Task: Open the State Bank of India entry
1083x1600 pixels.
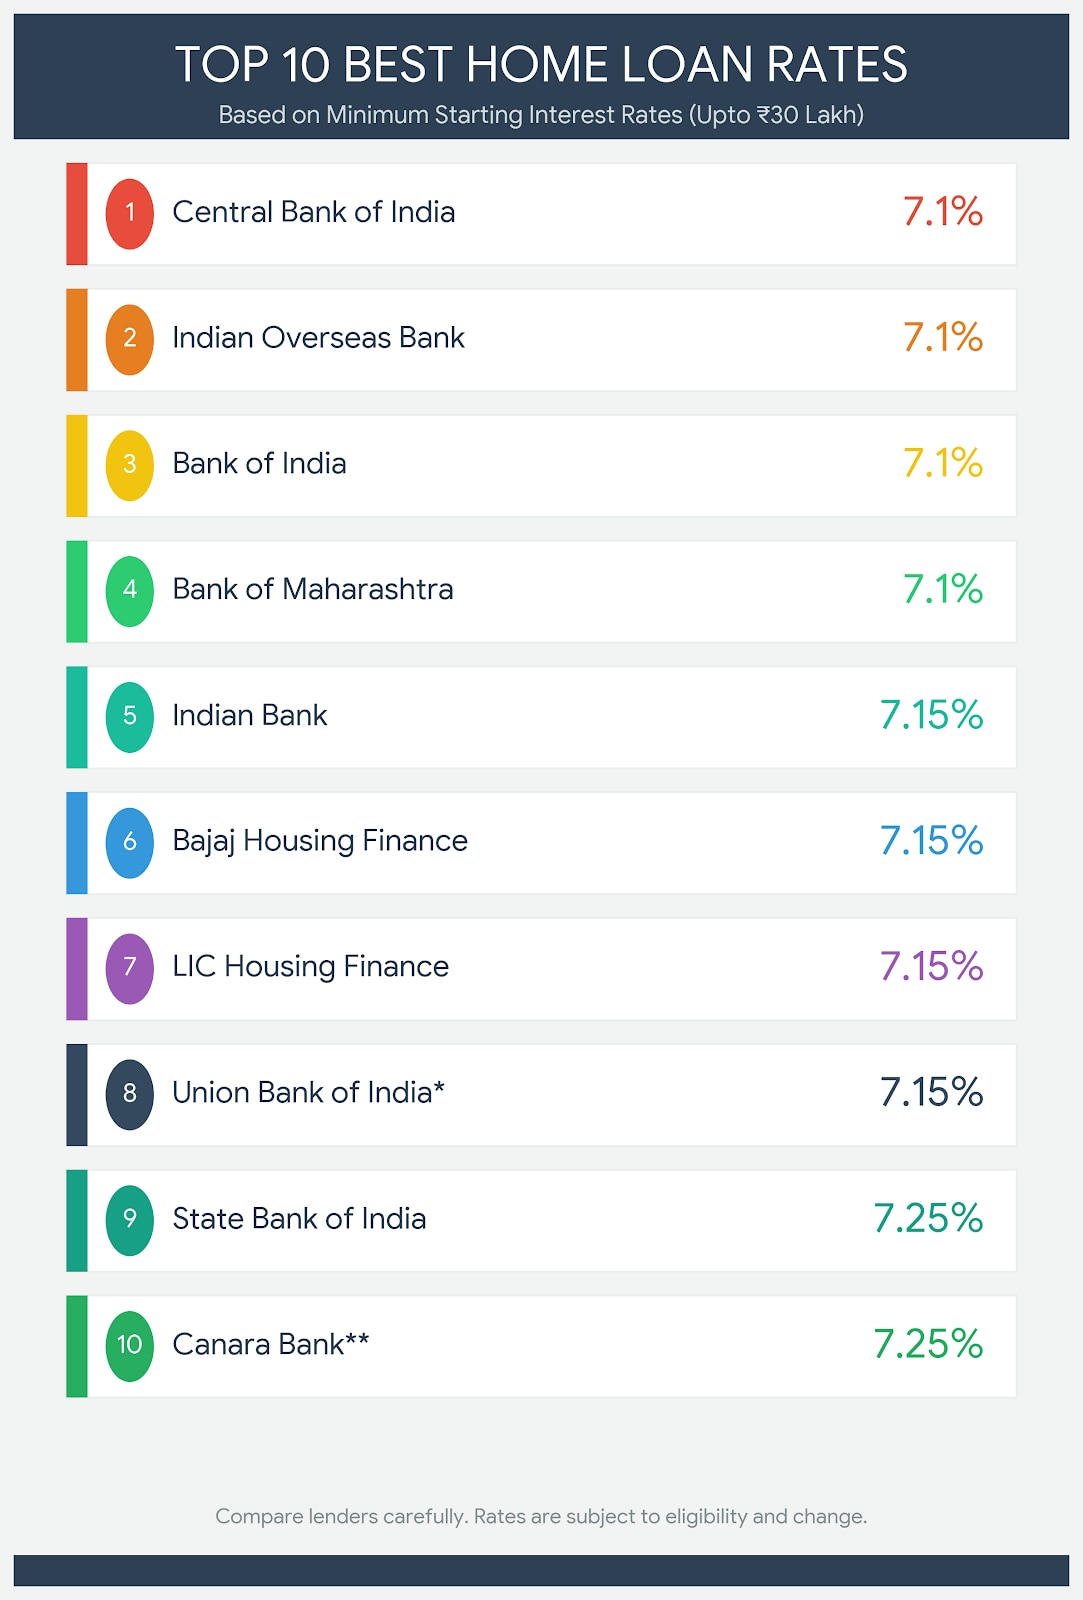Action: pos(299,1219)
